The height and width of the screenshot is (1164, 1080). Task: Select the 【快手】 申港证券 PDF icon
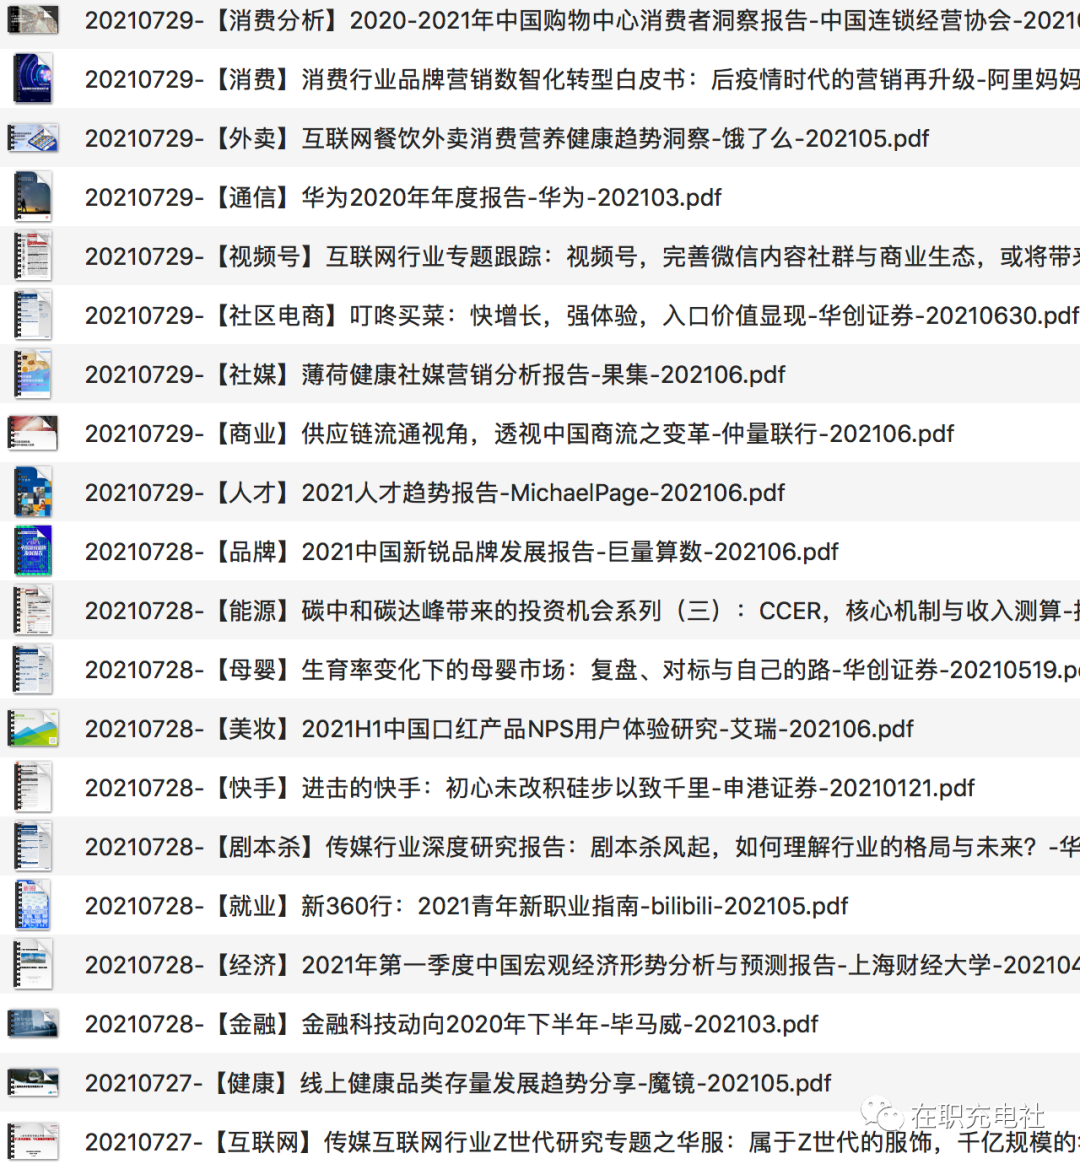33,788
